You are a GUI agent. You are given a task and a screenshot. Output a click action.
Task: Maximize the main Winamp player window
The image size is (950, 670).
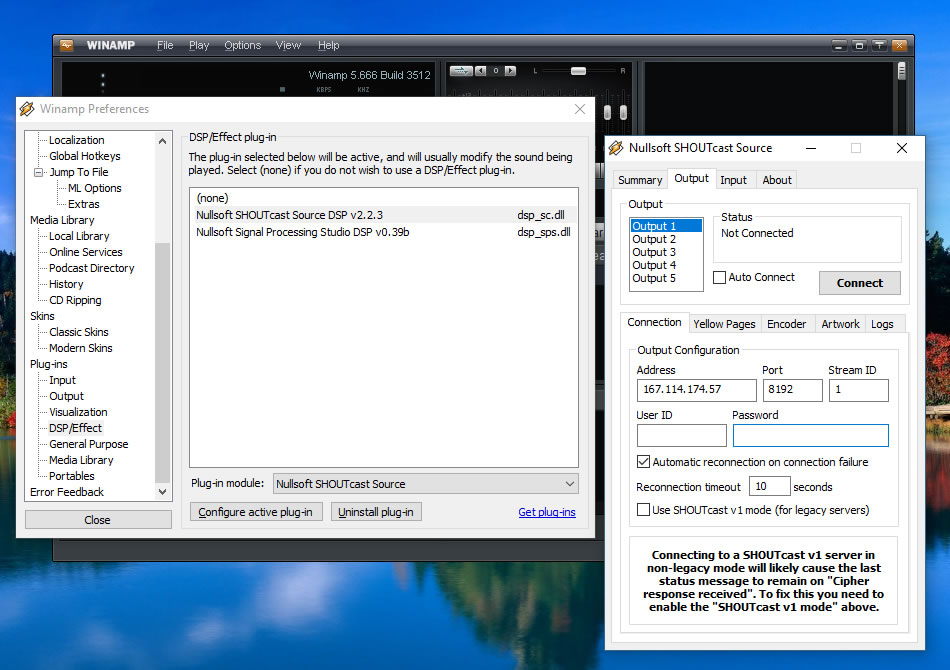coord(859,45)
